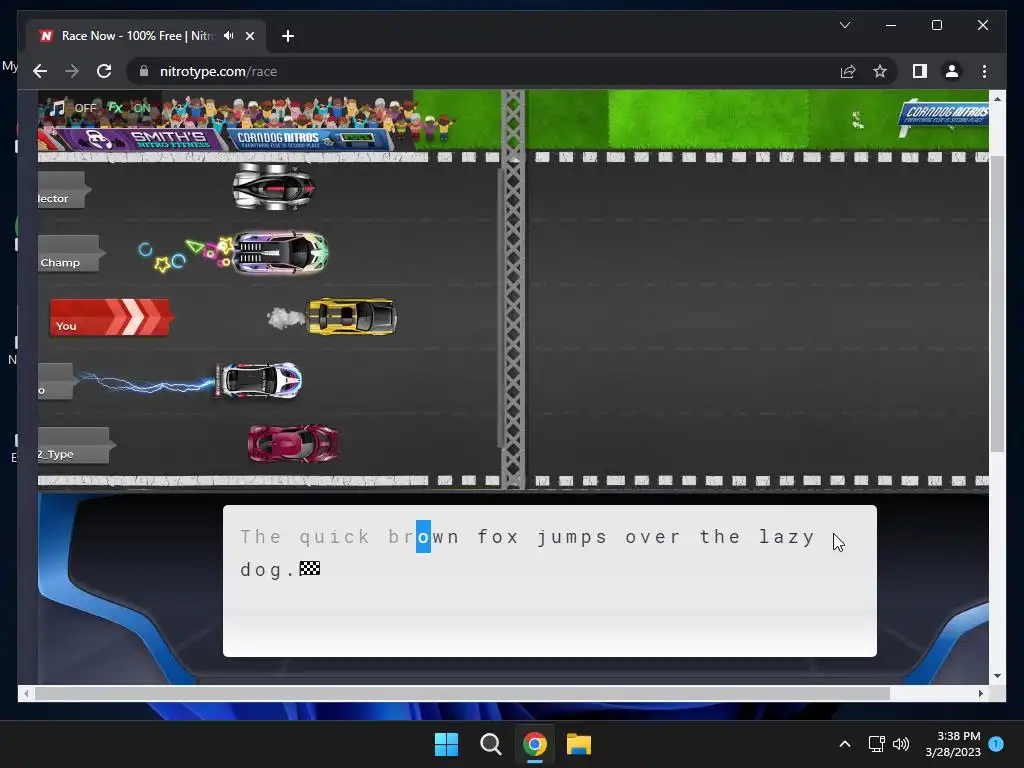Toggle sound effects Fx ON
This screenshot has height=768, width=1024.
coord(129,108)
